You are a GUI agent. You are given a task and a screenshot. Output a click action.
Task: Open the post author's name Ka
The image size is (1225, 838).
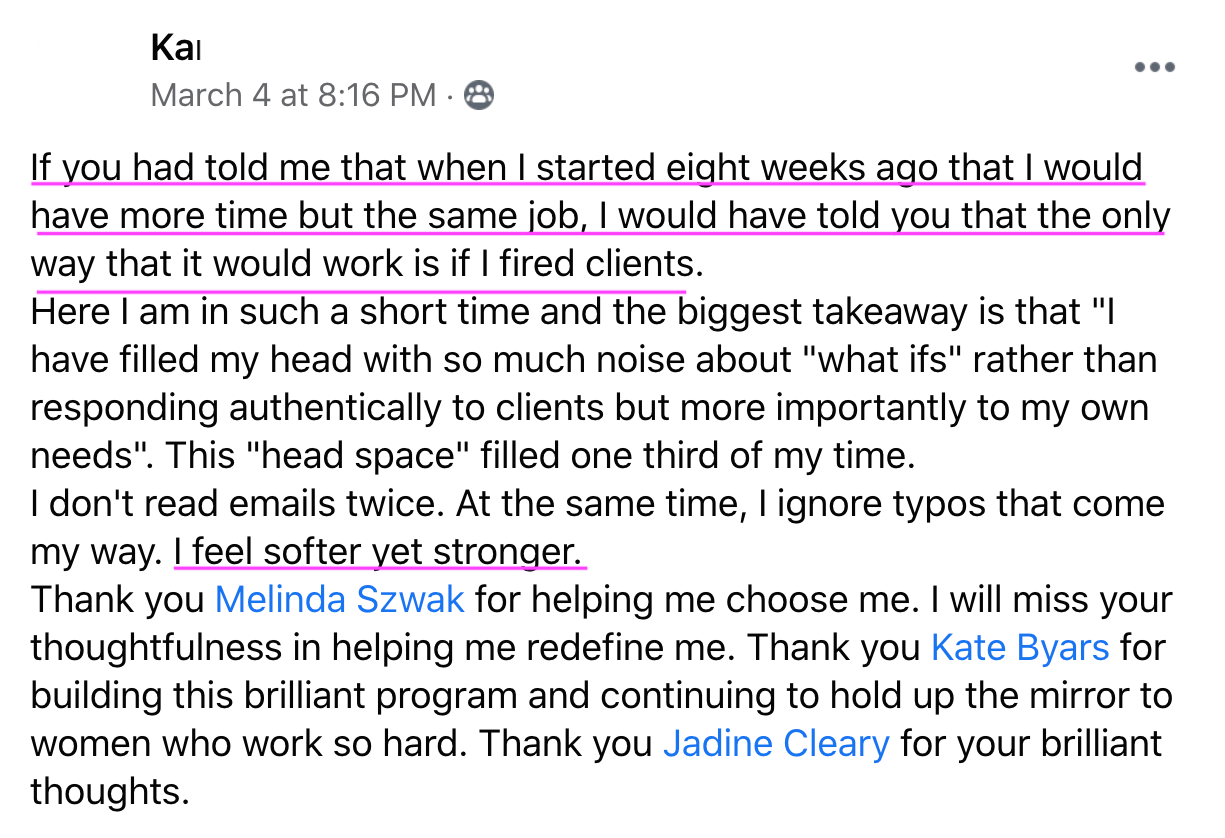pos(176,46)
